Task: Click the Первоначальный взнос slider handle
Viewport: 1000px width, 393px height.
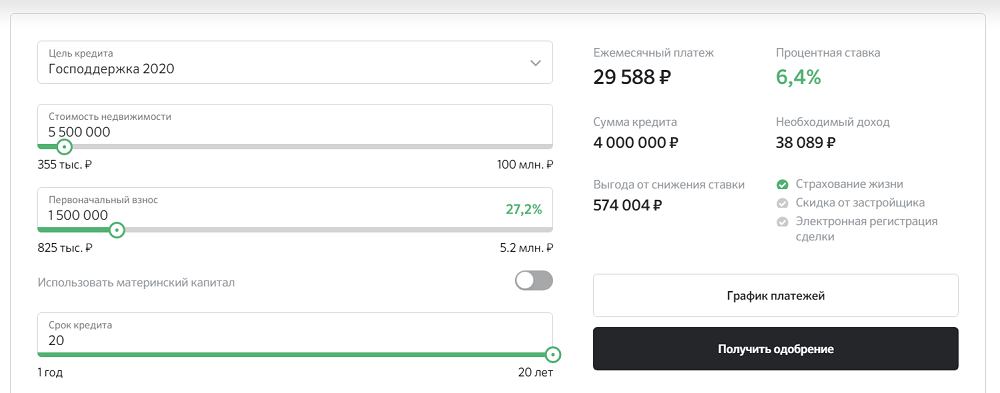Action: pyautogui.click(x=117, y=230)
